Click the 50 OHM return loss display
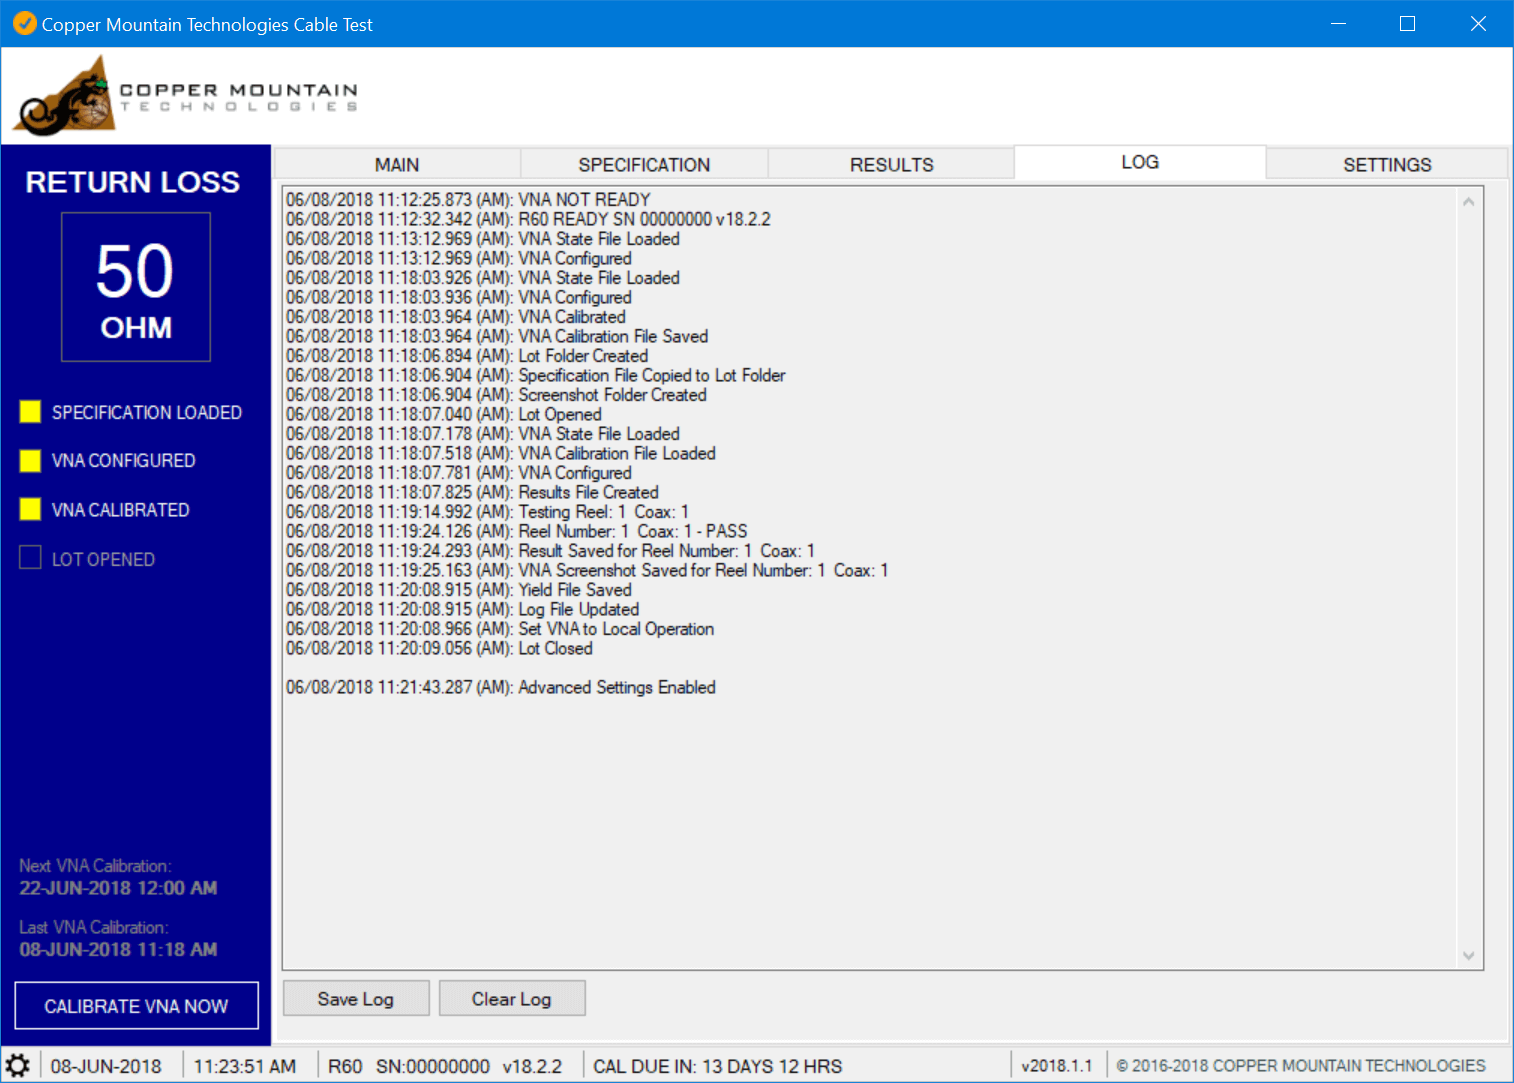The image size is (1514, 1083). coord(136,287)
